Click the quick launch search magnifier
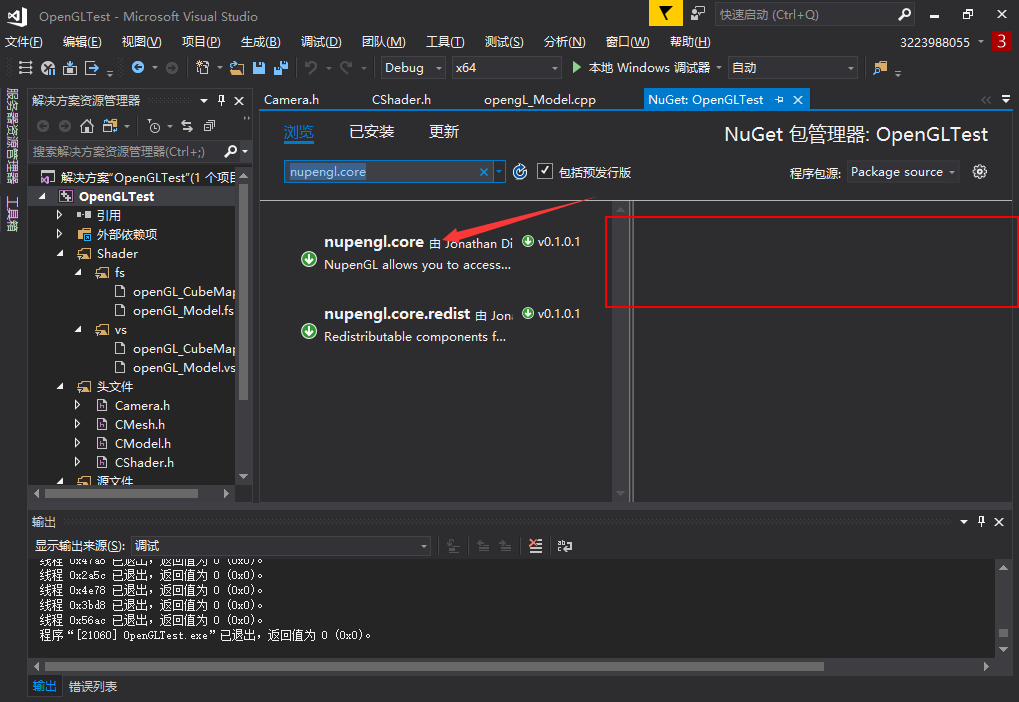 tap(904, 14)
